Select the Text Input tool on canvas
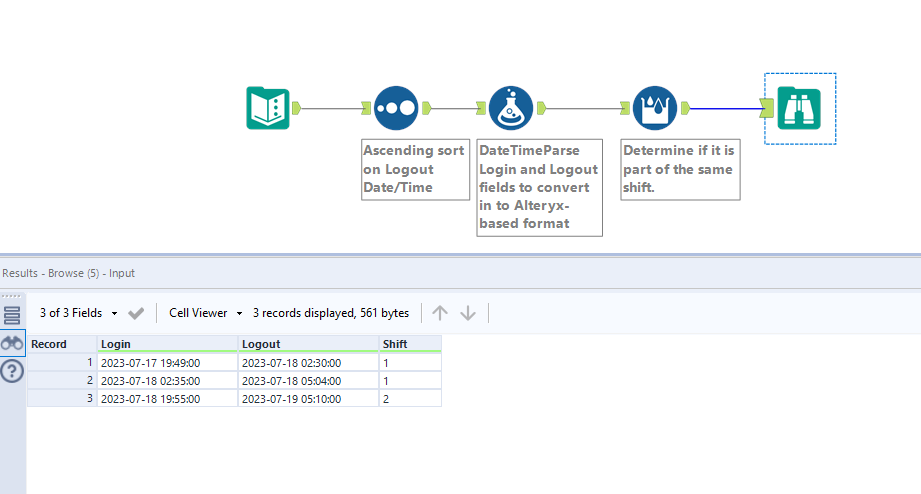The width and height of the screenshot is (921, 494). pos(268,108)
